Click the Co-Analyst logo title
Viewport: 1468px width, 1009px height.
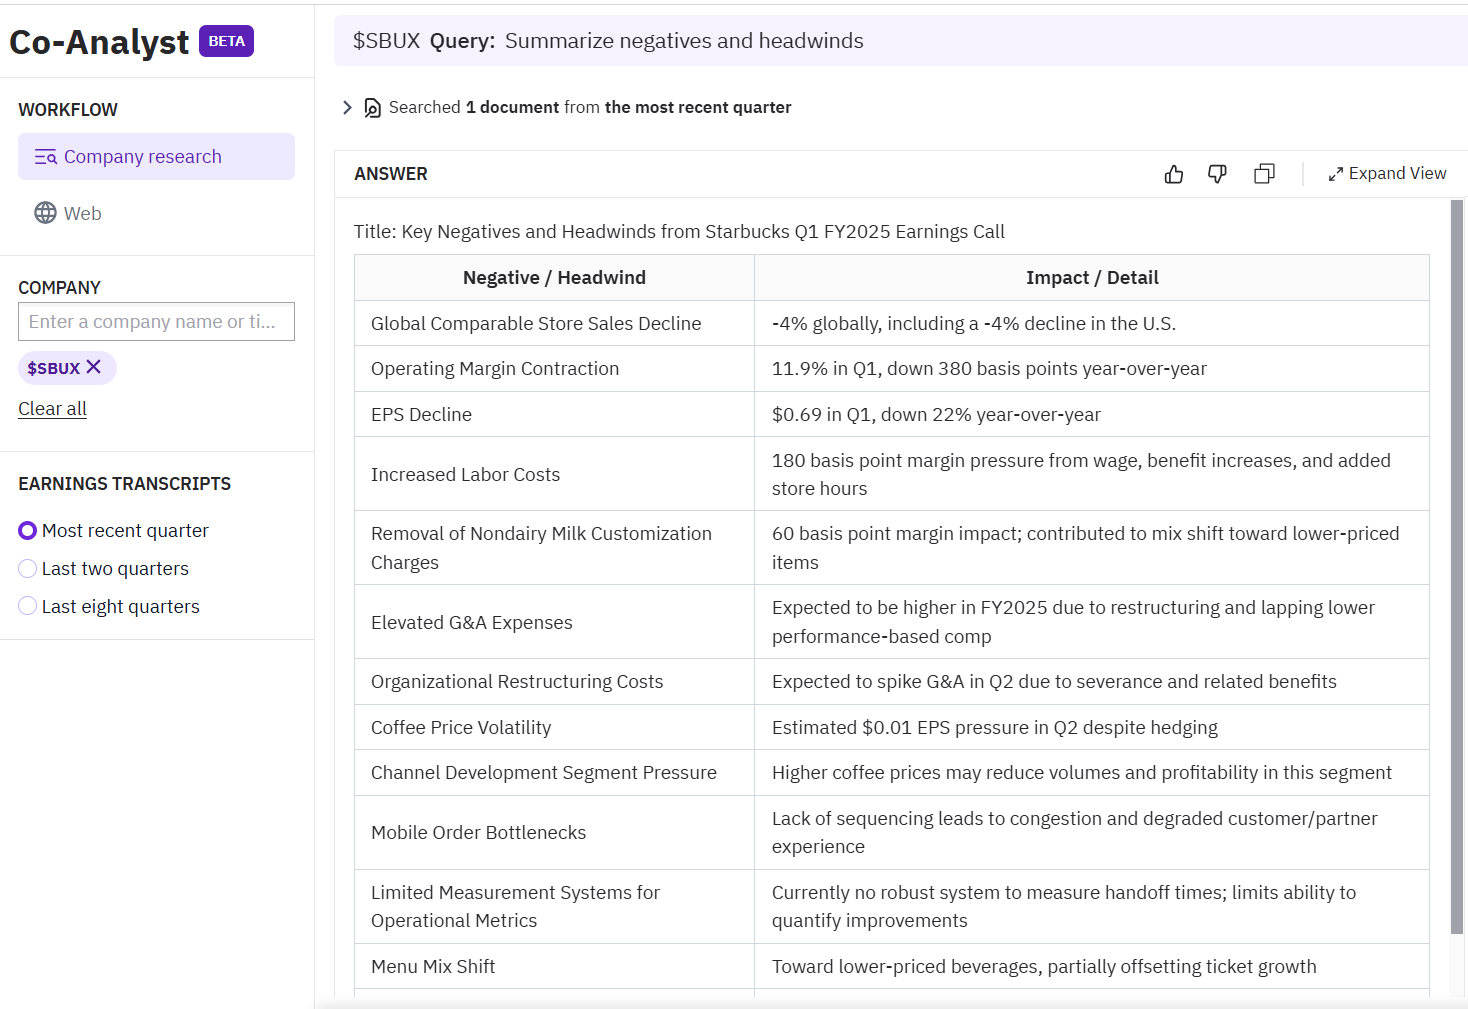(99, 42)
